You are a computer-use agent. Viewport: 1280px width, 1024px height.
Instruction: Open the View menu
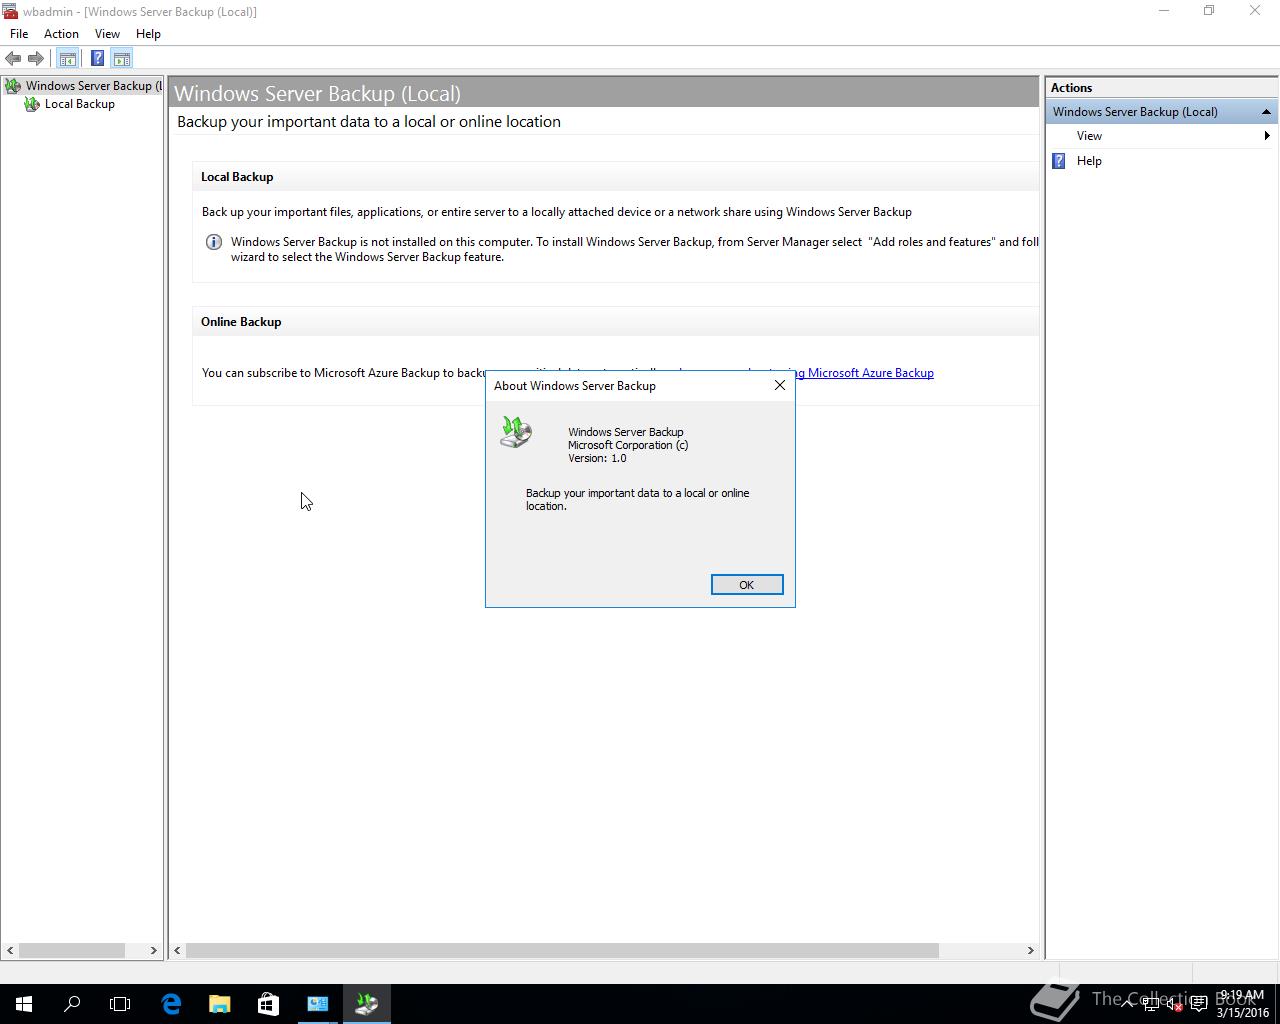107,34
